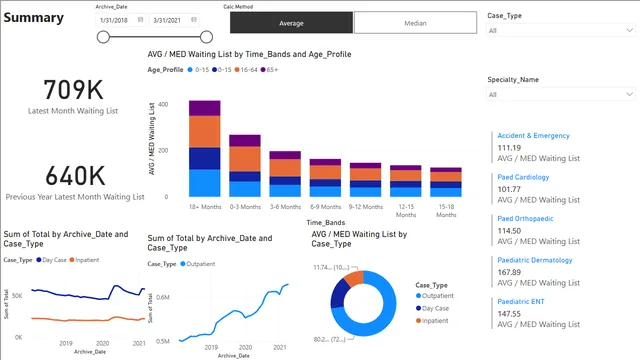
Task: Select the 18+ Months bar
Action: [x=204, y=149]
